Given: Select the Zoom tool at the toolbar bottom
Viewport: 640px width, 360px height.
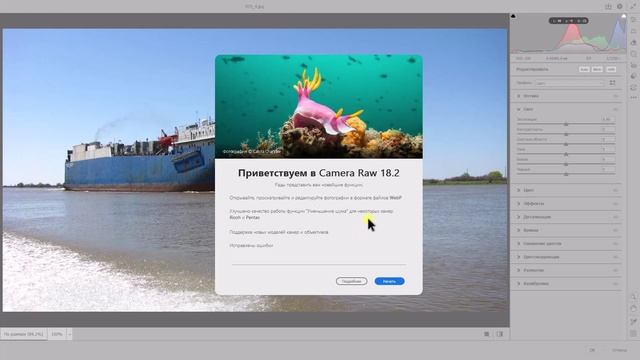Looking at the screenshot, I should tap(633, 296).
